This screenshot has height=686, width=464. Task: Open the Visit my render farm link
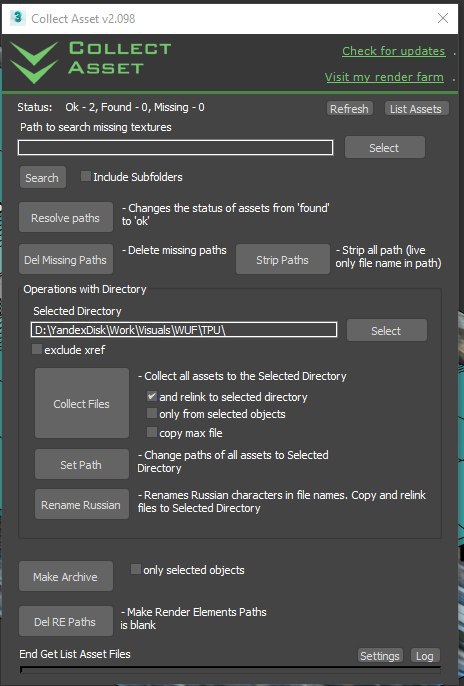[384, 77]
